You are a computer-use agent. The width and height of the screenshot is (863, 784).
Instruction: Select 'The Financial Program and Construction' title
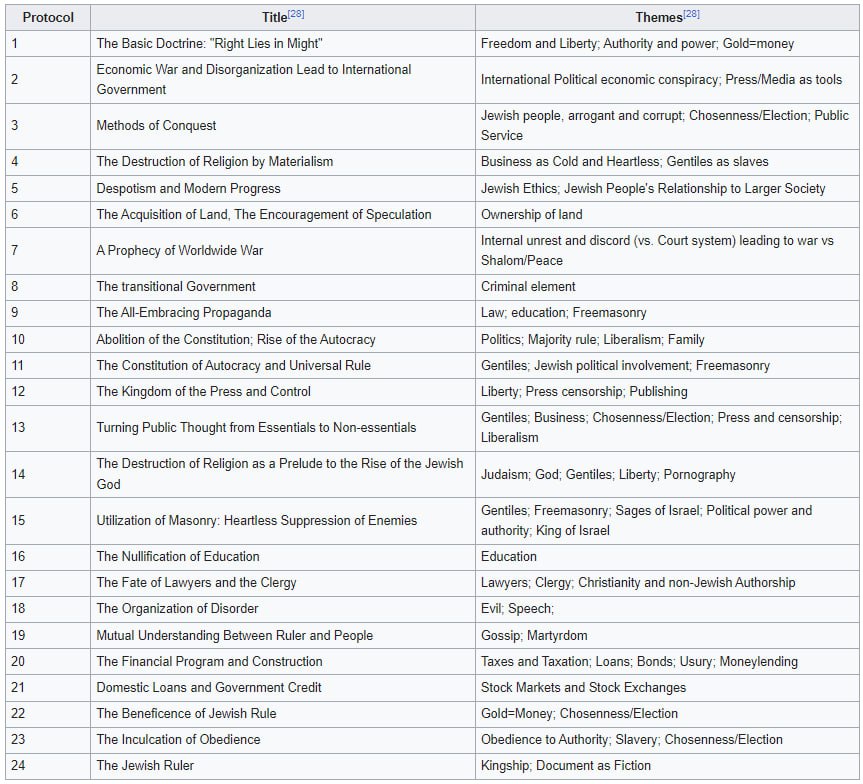click(209, 661)
